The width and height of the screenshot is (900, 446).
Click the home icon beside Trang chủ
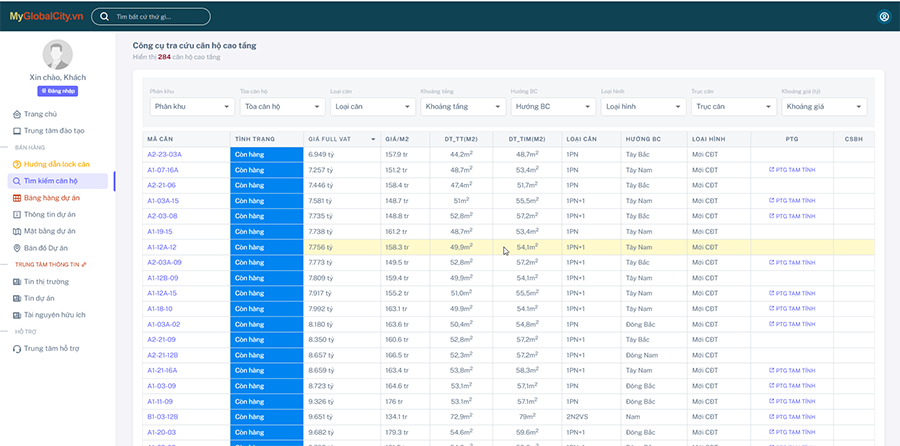pos(16,114)
